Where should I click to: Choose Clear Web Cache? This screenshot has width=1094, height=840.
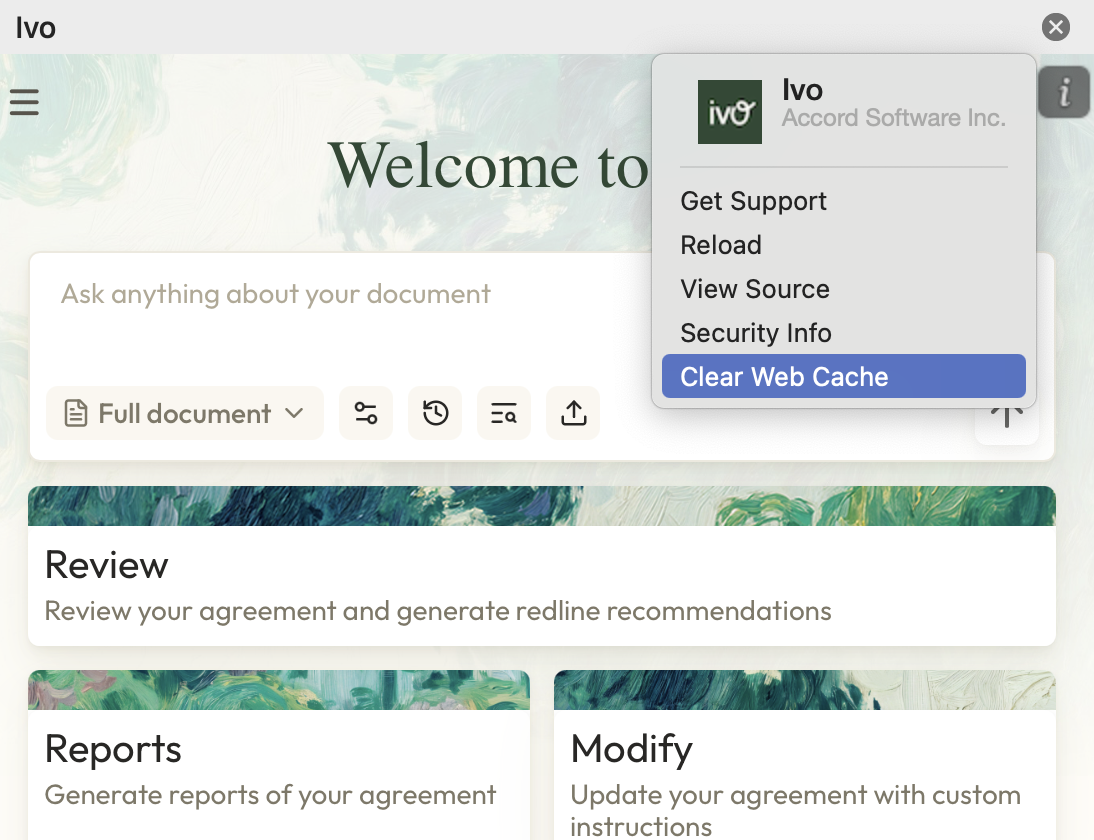coord(844,376)
